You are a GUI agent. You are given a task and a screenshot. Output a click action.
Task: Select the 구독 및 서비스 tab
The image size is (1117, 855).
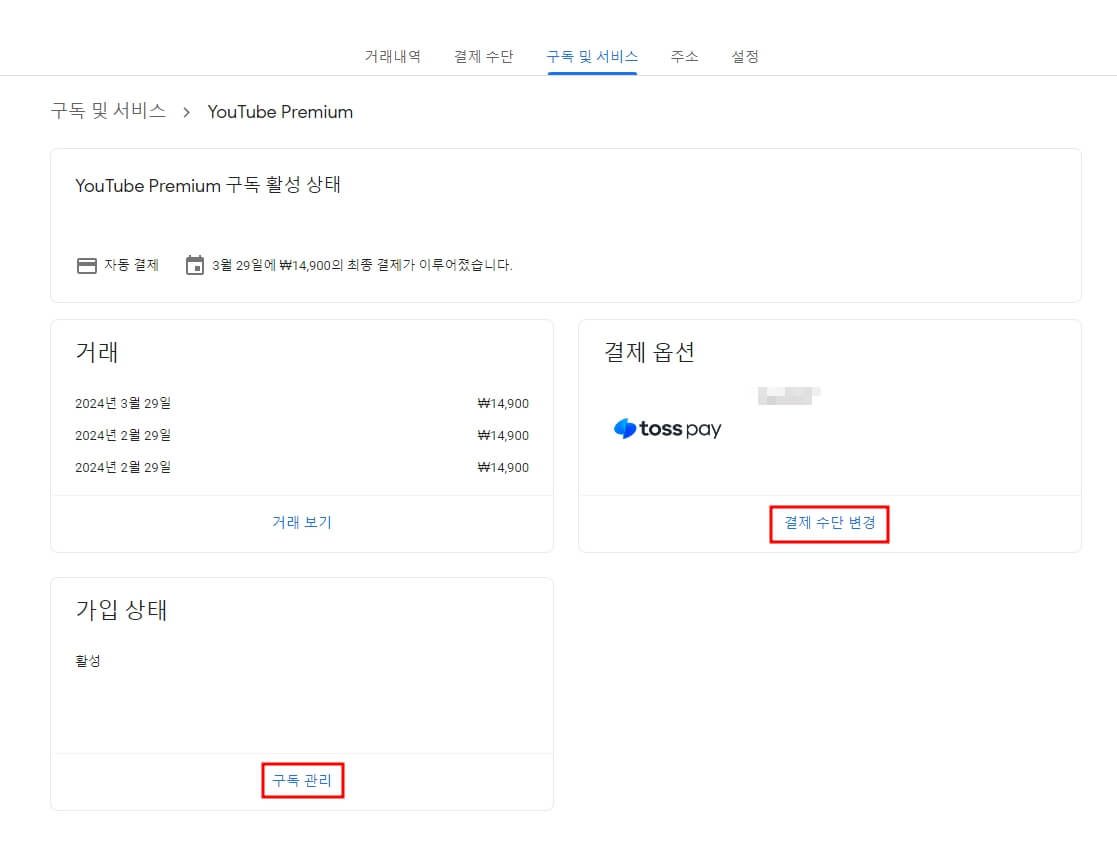click(x=592, y=56)
